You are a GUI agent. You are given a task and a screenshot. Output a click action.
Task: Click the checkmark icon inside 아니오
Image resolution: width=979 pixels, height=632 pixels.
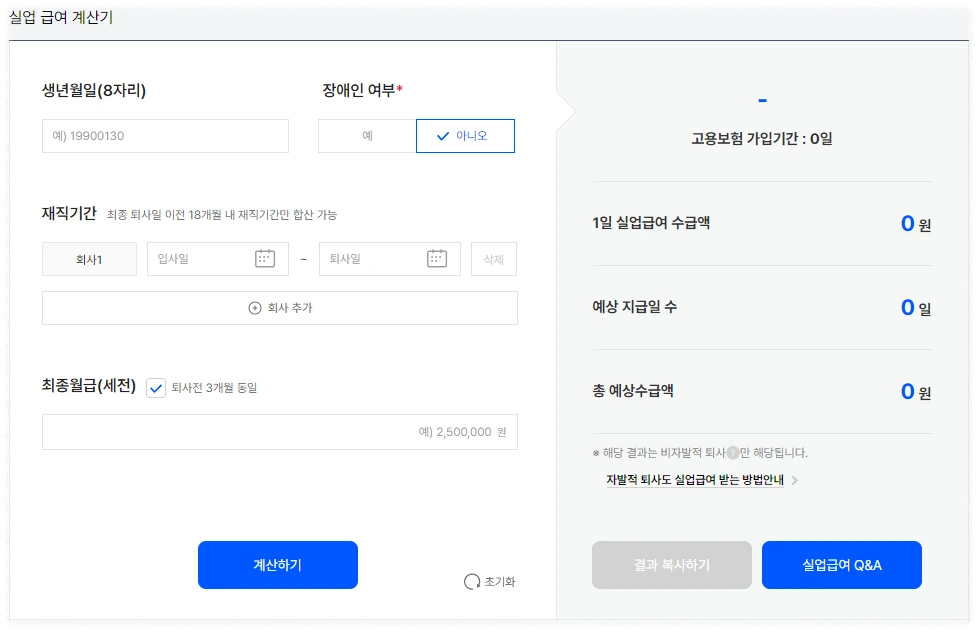[444, 135]
